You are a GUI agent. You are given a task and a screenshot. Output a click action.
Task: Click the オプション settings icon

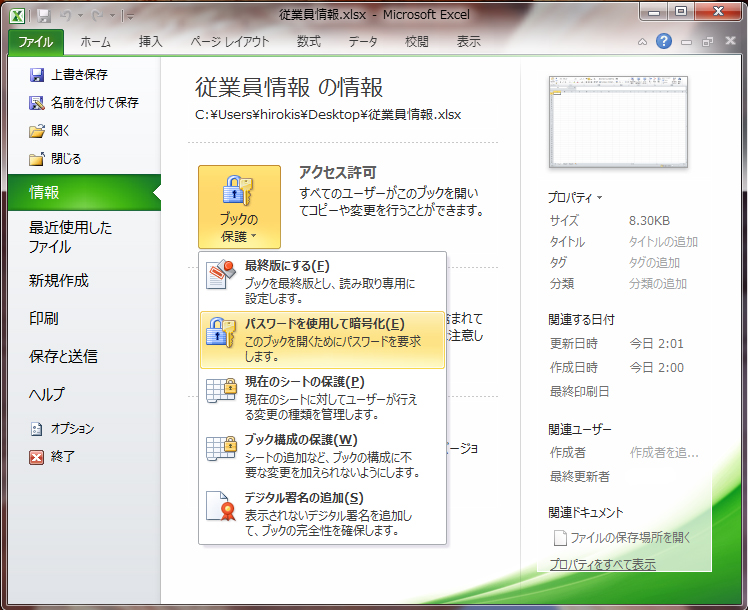(x=37, y=429)
